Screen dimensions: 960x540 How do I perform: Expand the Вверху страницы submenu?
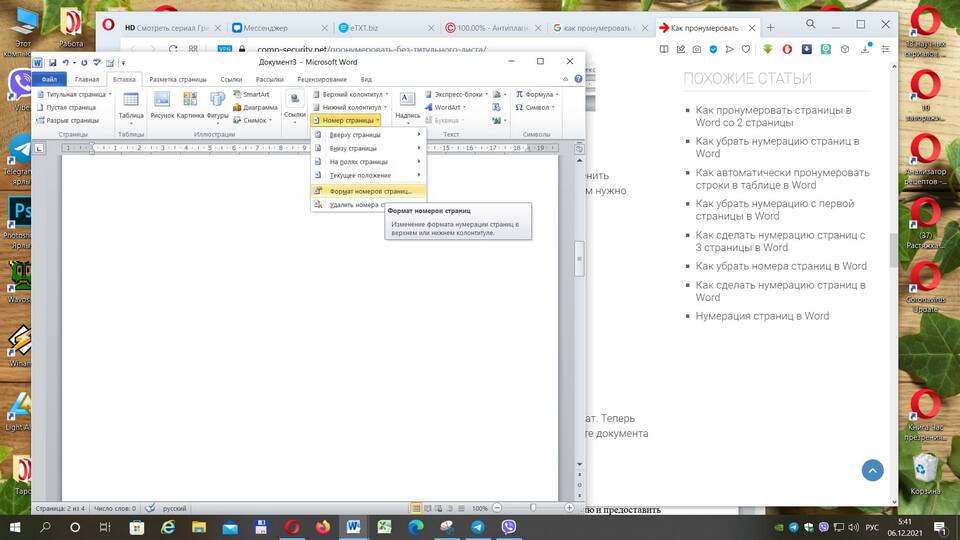pos(368,134)
